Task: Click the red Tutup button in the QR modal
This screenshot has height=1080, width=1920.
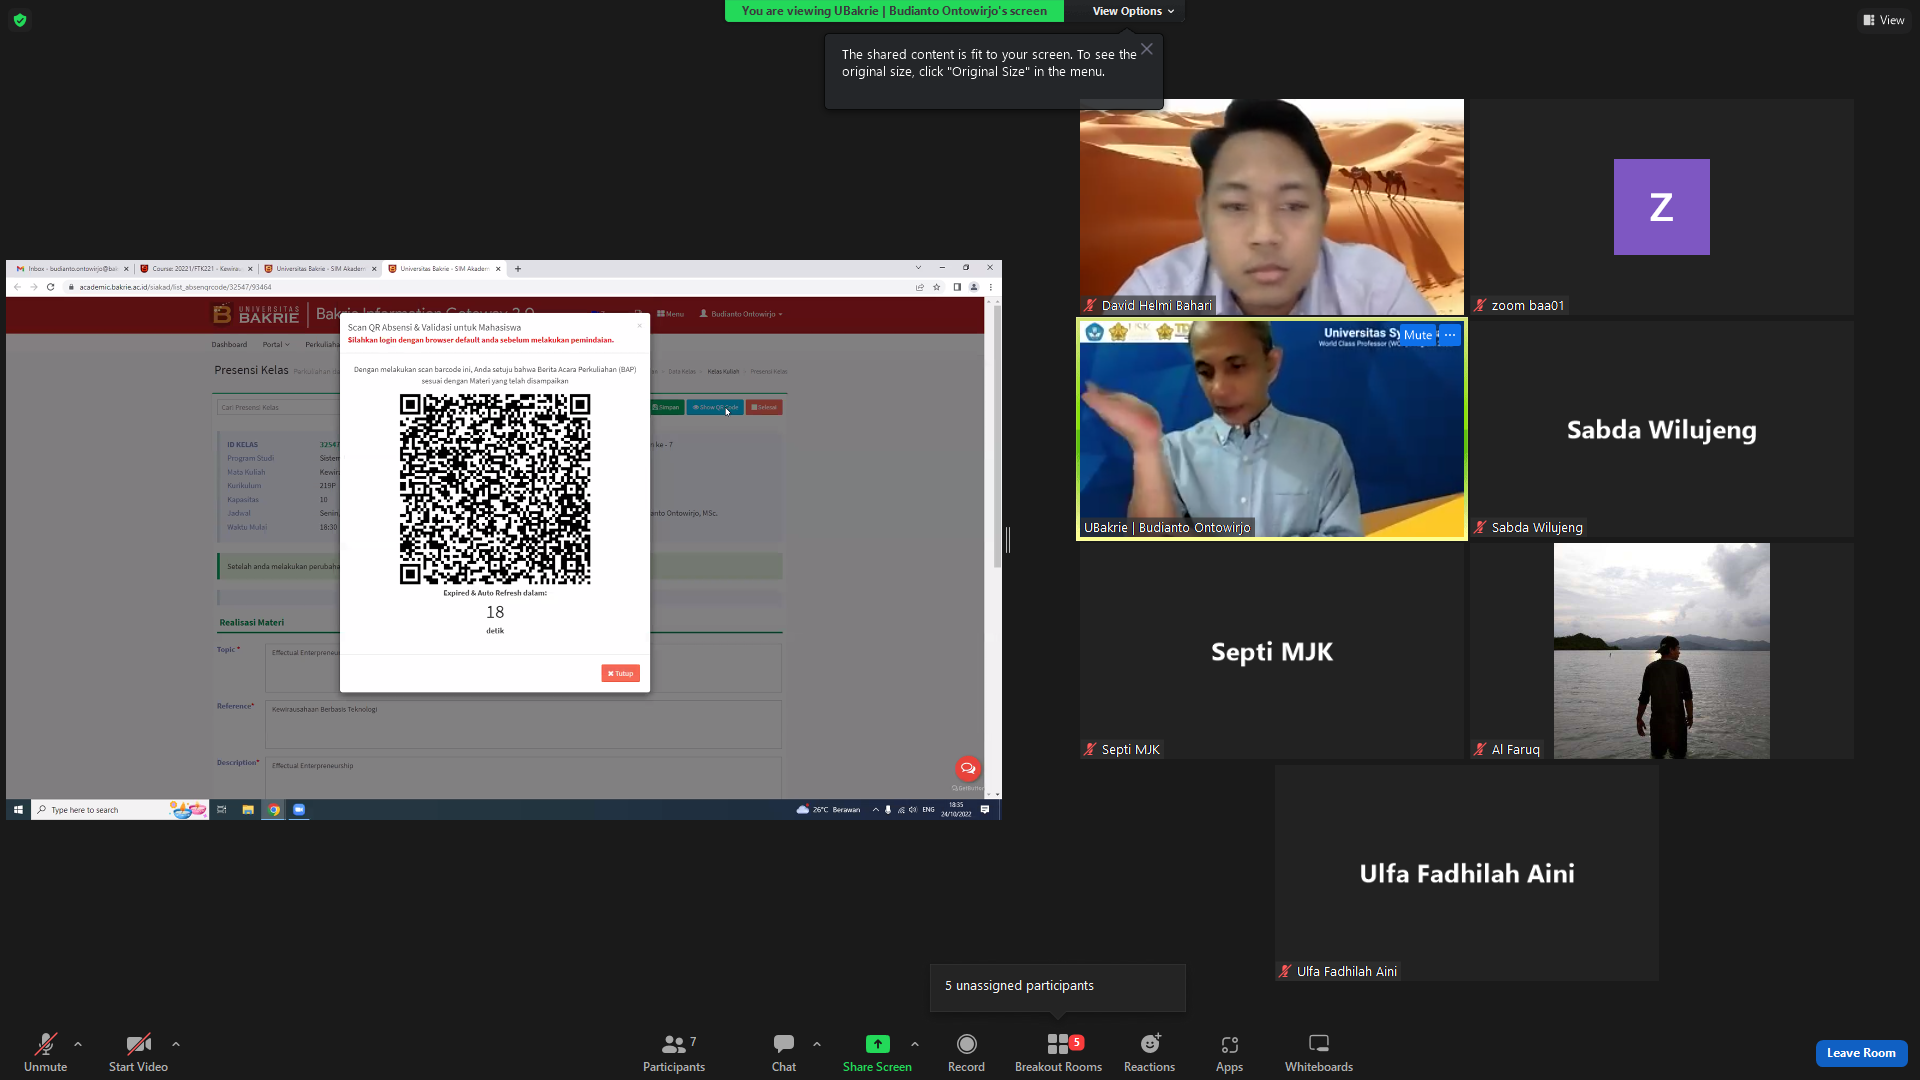Action: pos(621,674)
